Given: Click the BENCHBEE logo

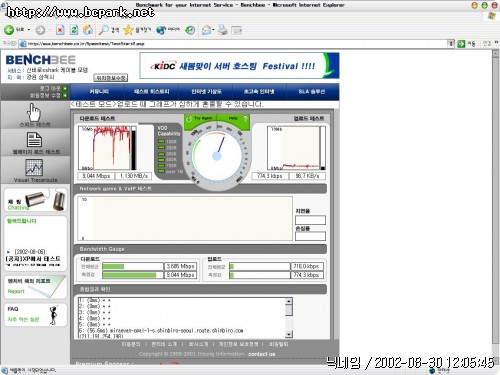Looking at the screenshot, I should point(41,60).
